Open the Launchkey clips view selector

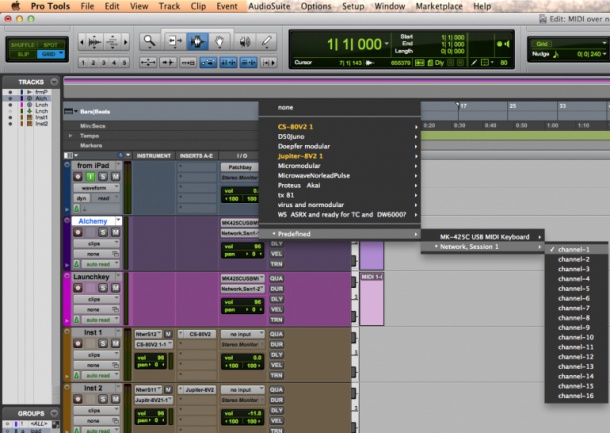[x=96, y=299]
